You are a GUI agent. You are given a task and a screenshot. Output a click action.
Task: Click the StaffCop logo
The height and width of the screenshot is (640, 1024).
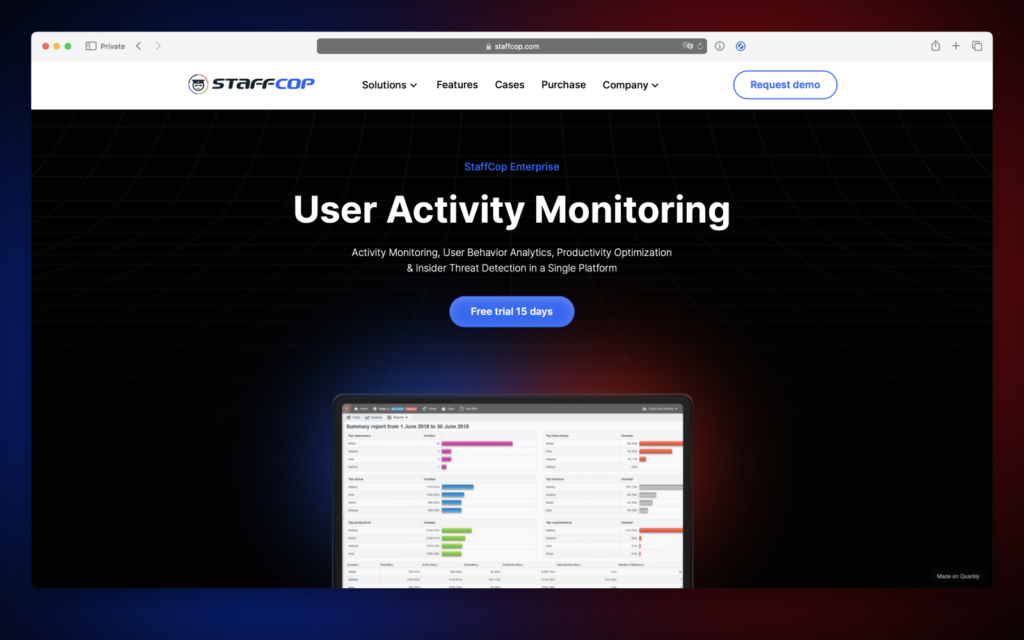[251, 85]
